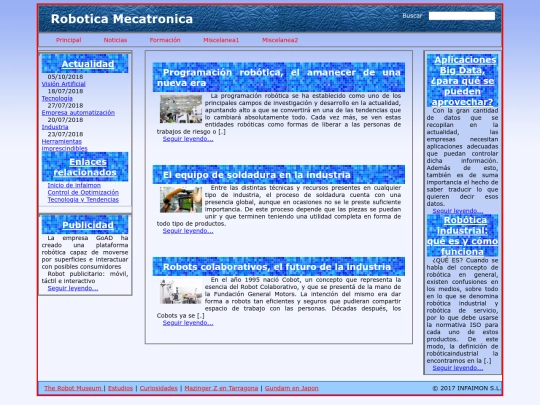Open the Industria news link
Viewport: 540px width, 405px height.
coord(55,127)
